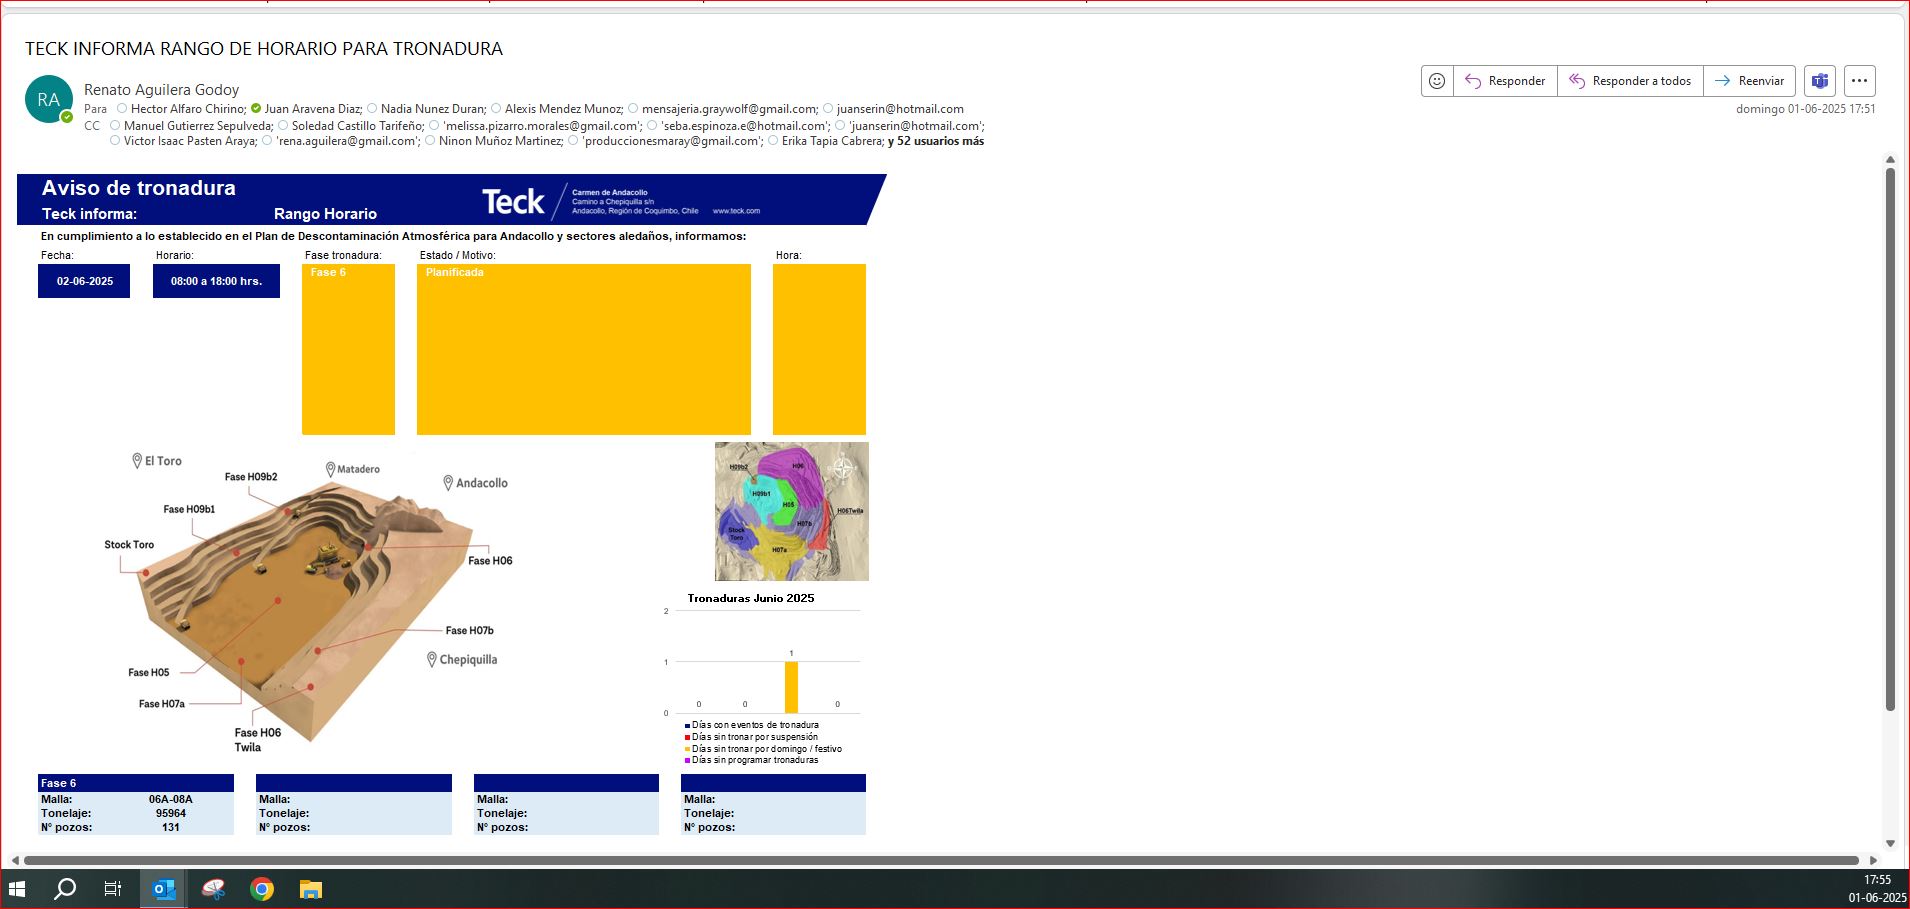The image size is (1910, 909).
Task: Click the Andacollo location pin
Action: click(x=448, y=483)
